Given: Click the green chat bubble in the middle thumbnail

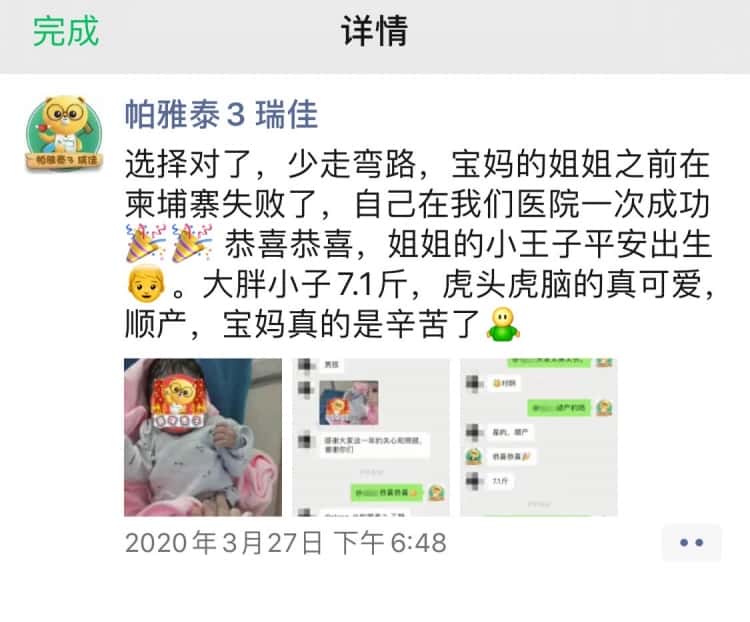Looking at the screenshot, I should pos(386,492).
